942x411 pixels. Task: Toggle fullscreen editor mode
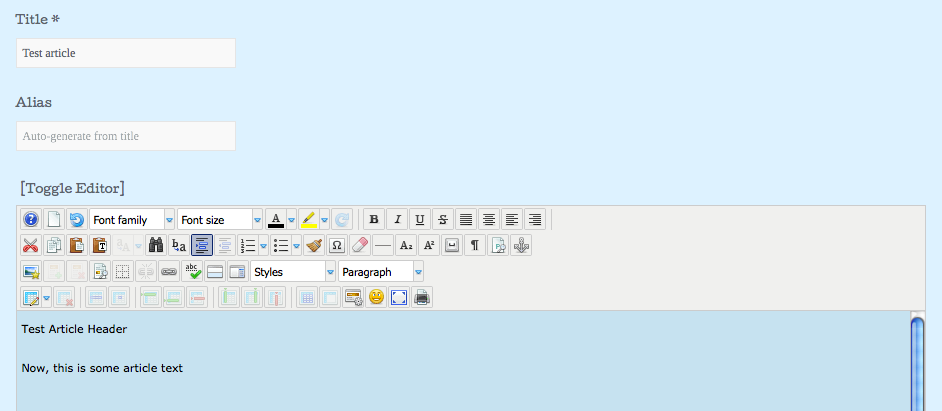(x=399, y=297)
